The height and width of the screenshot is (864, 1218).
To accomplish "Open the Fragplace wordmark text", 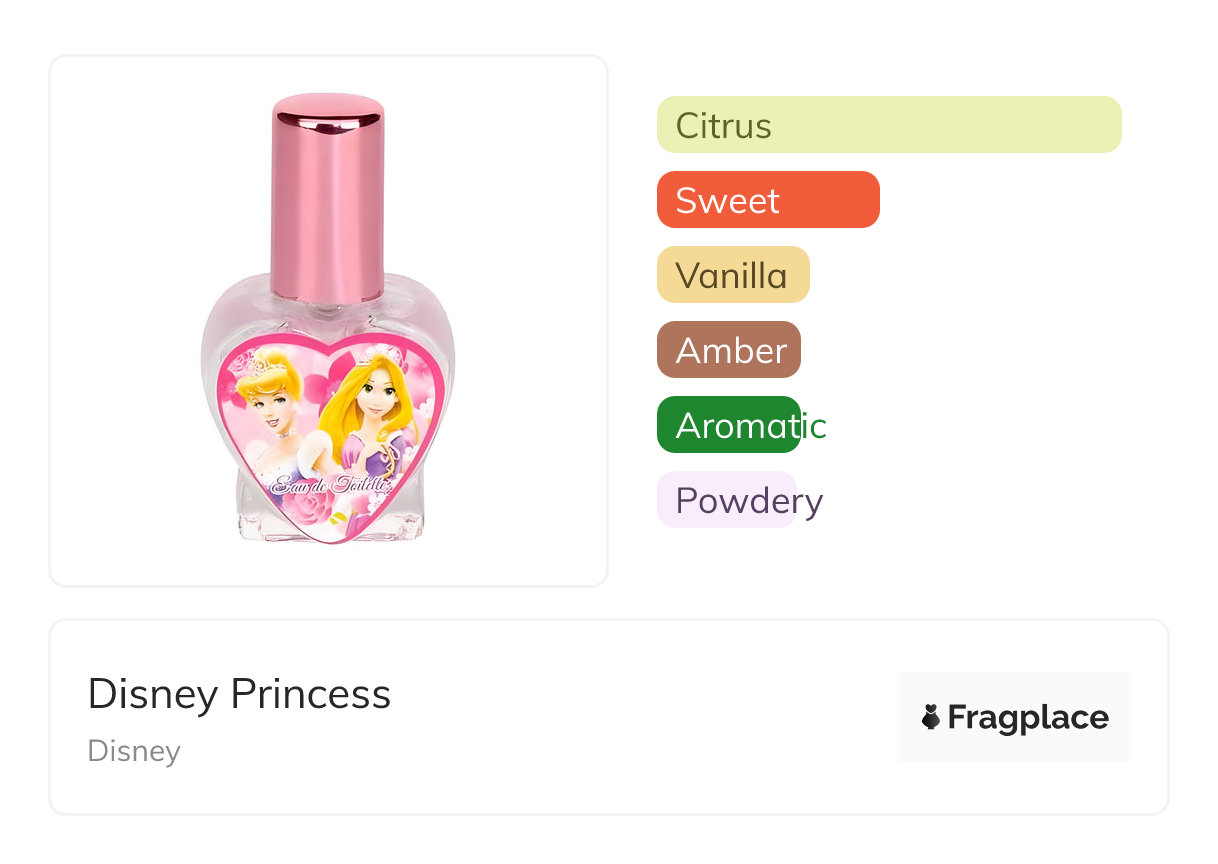I will click(x=1028, y=717).
